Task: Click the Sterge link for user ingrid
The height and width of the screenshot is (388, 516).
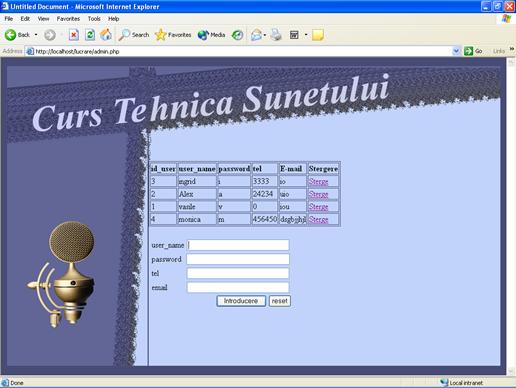Action: (318, 181)
